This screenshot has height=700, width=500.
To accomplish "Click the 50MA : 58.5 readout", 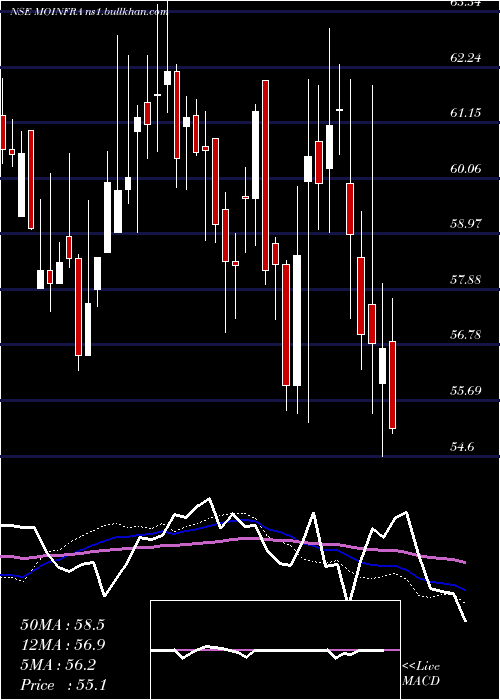I will point(62,625).
